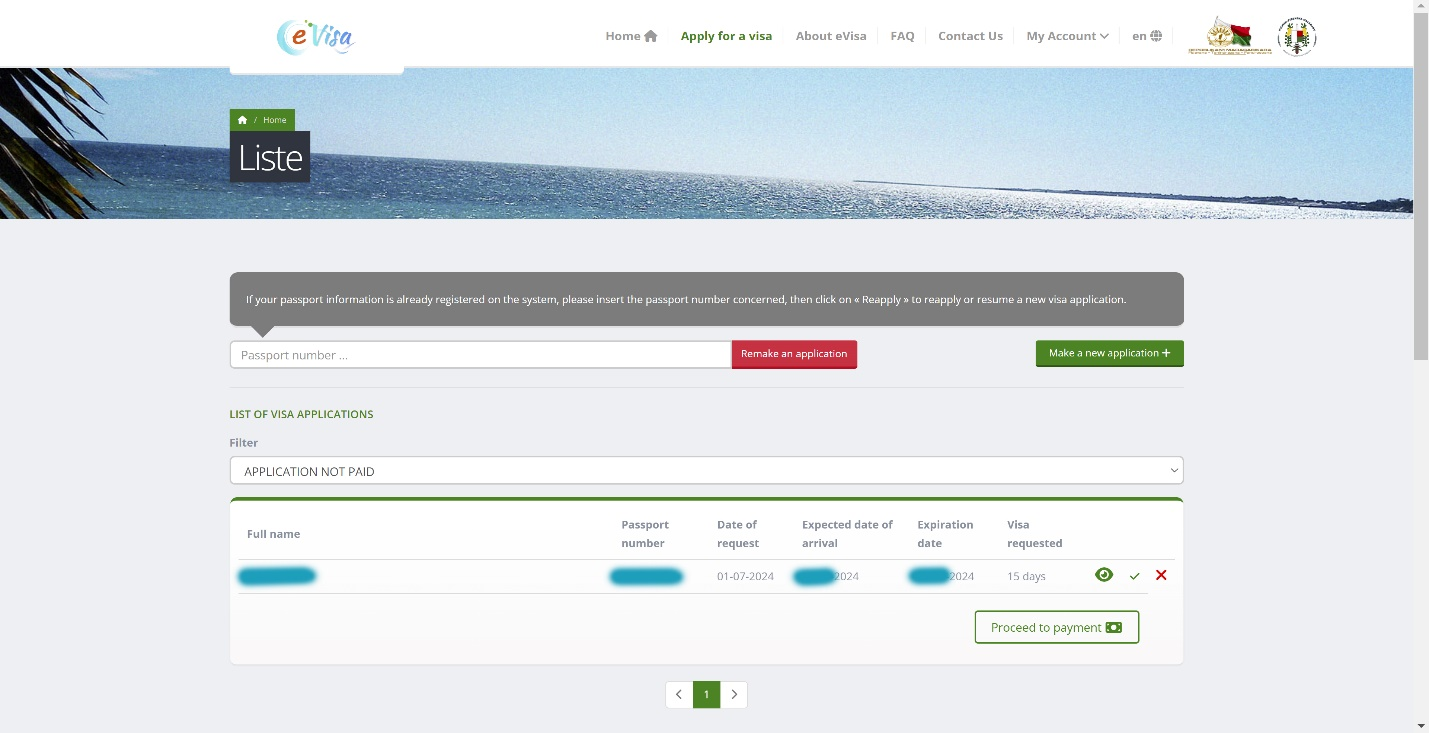The image size is (1429, 733).
Task: Focus the Passport number input field
Action: pos(480,355)
